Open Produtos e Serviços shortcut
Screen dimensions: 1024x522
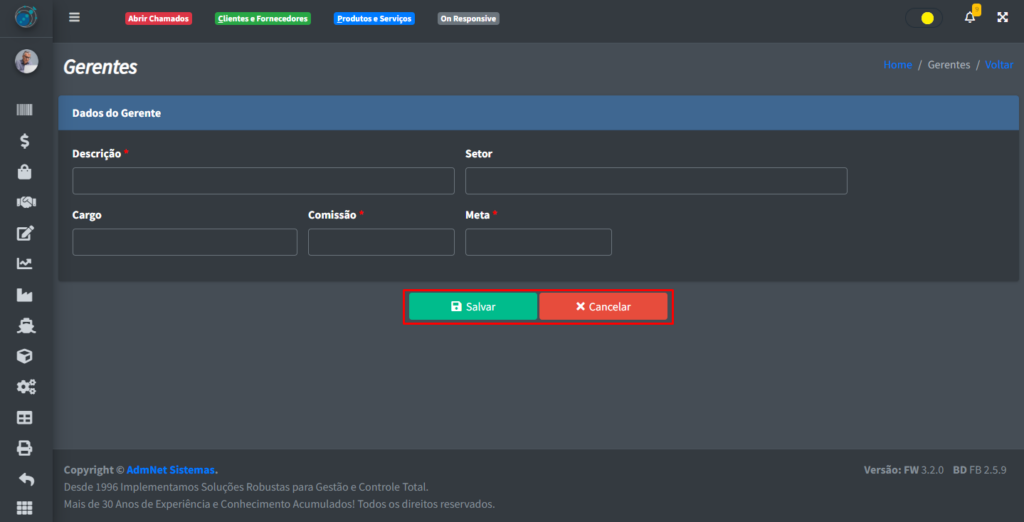(x=374, y=19)
